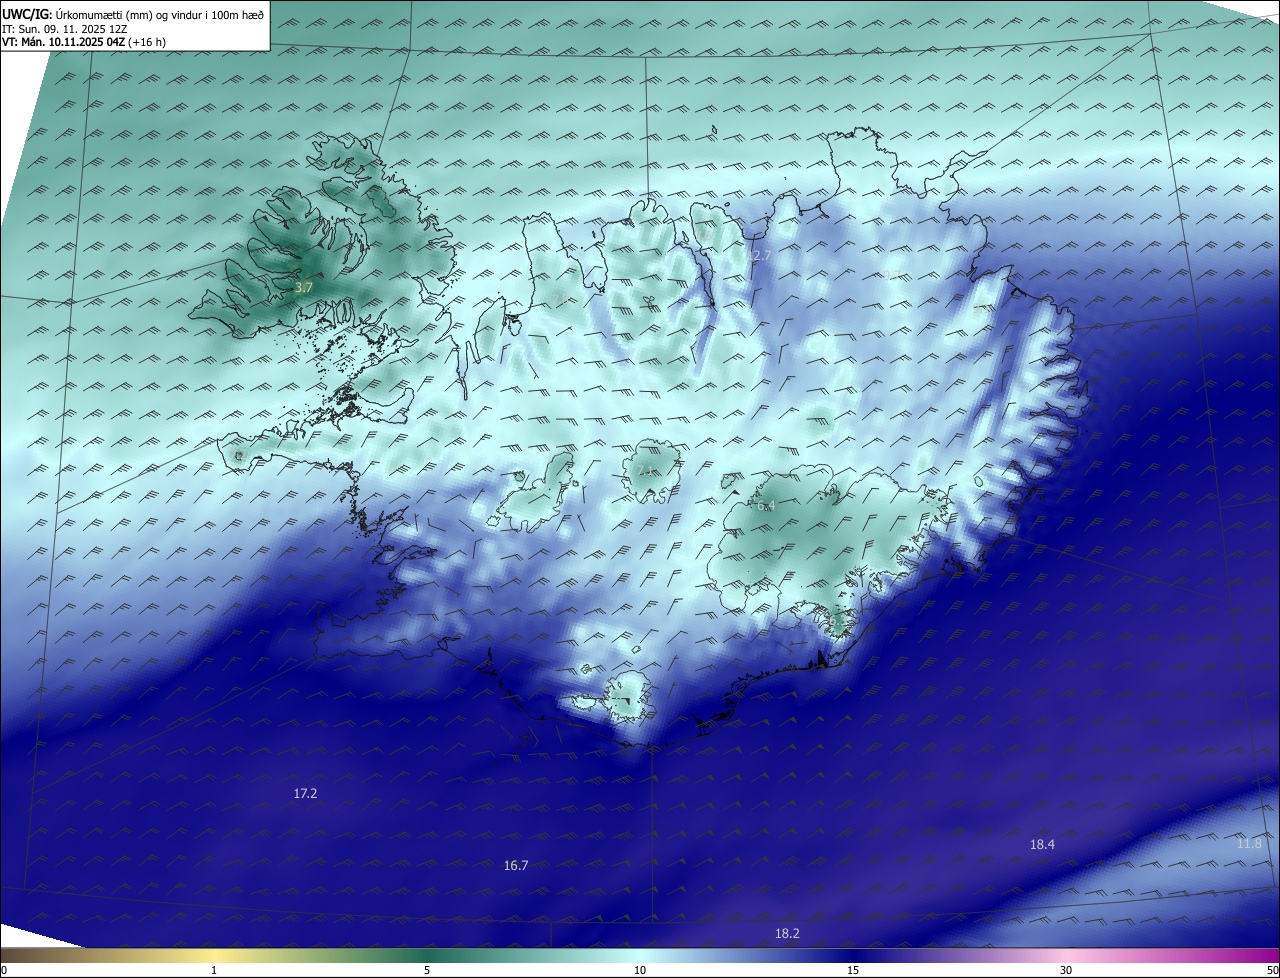The width and height of the screenshot is (1280, 978).
Task: Click the 18.2 precipitation value
Action: (787, 933)
